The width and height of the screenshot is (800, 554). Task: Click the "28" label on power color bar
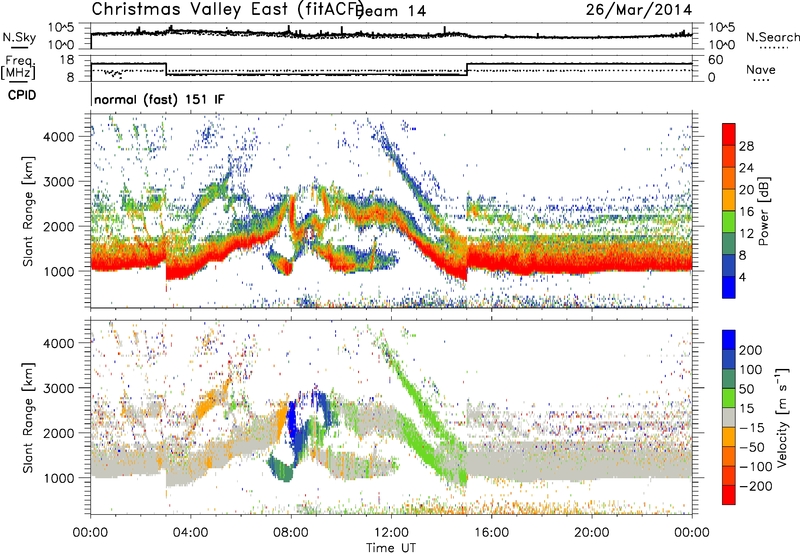pos(746,146)
